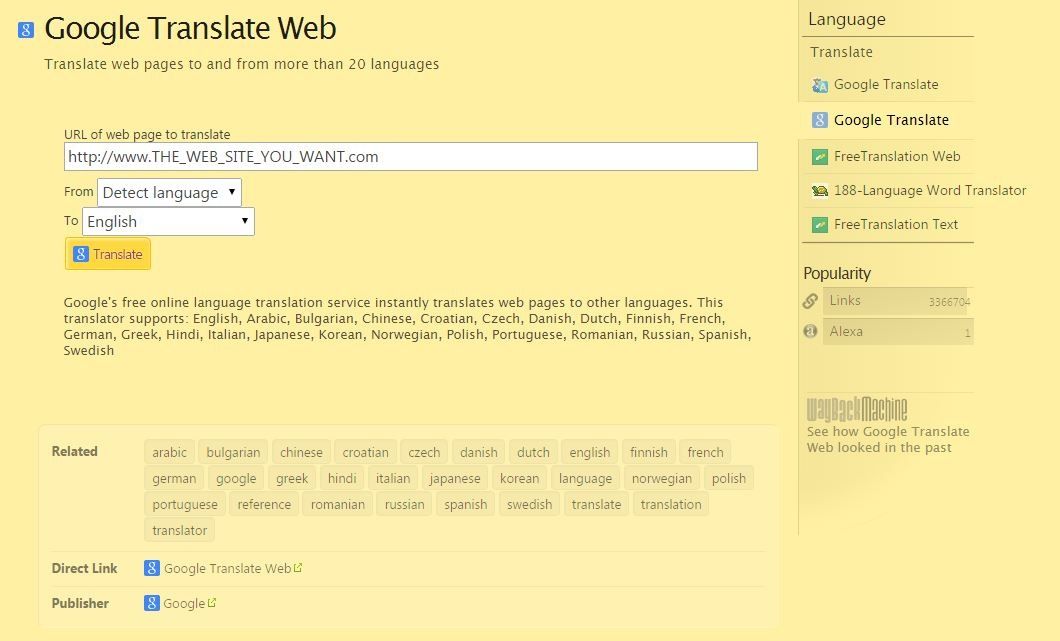The height and width of the screenshot is (641, 1060).
Task: Click the croatian related tag
Action: [365, 452]
